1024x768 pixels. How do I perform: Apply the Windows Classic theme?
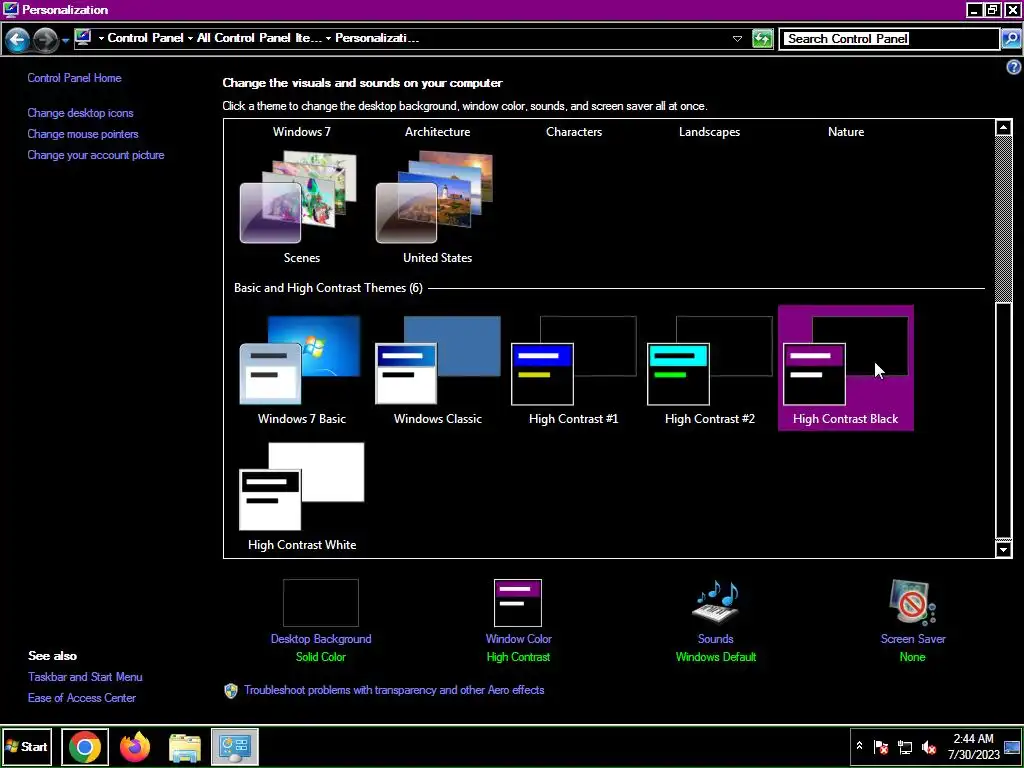point(437,368)
